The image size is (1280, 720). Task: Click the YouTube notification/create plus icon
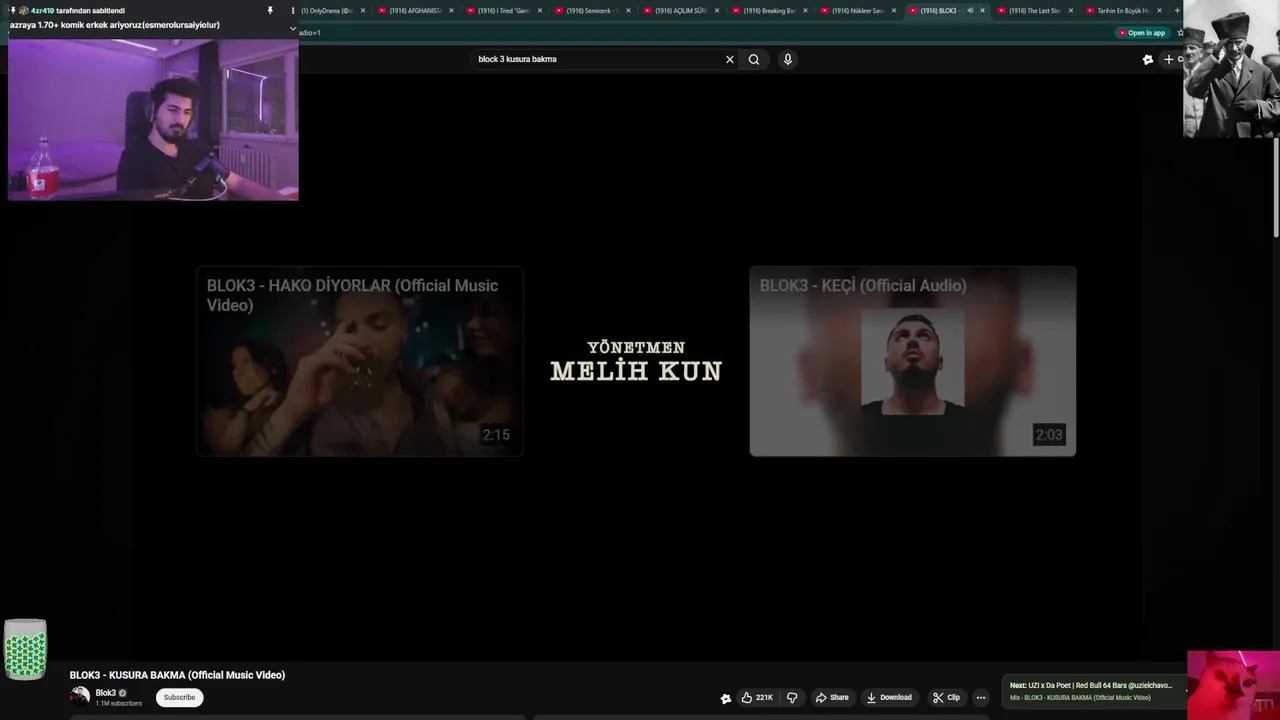[1169, 59]
